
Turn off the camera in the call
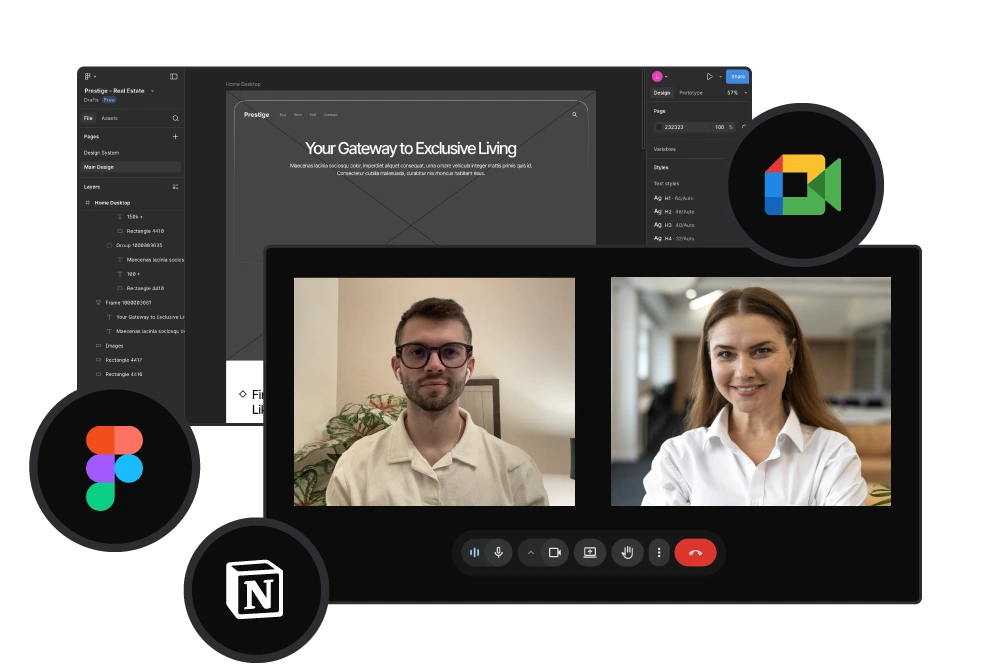(x=555, y=552)
